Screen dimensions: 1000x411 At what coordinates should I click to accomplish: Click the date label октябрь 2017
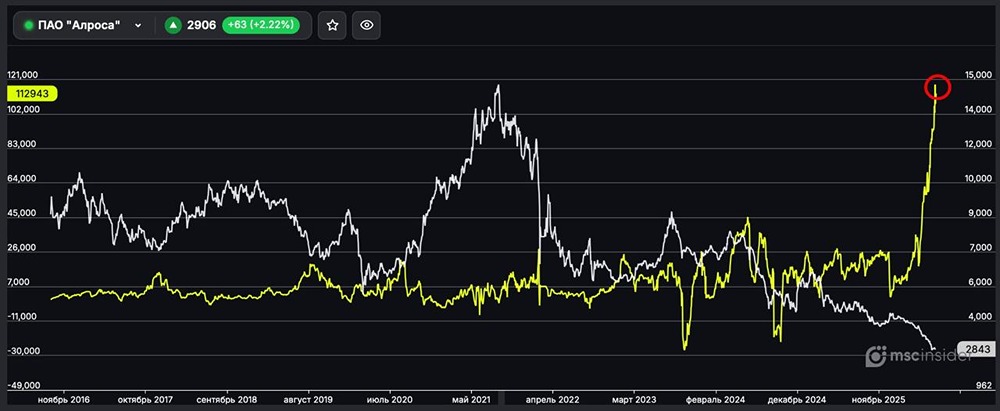[x=145, y=400]
